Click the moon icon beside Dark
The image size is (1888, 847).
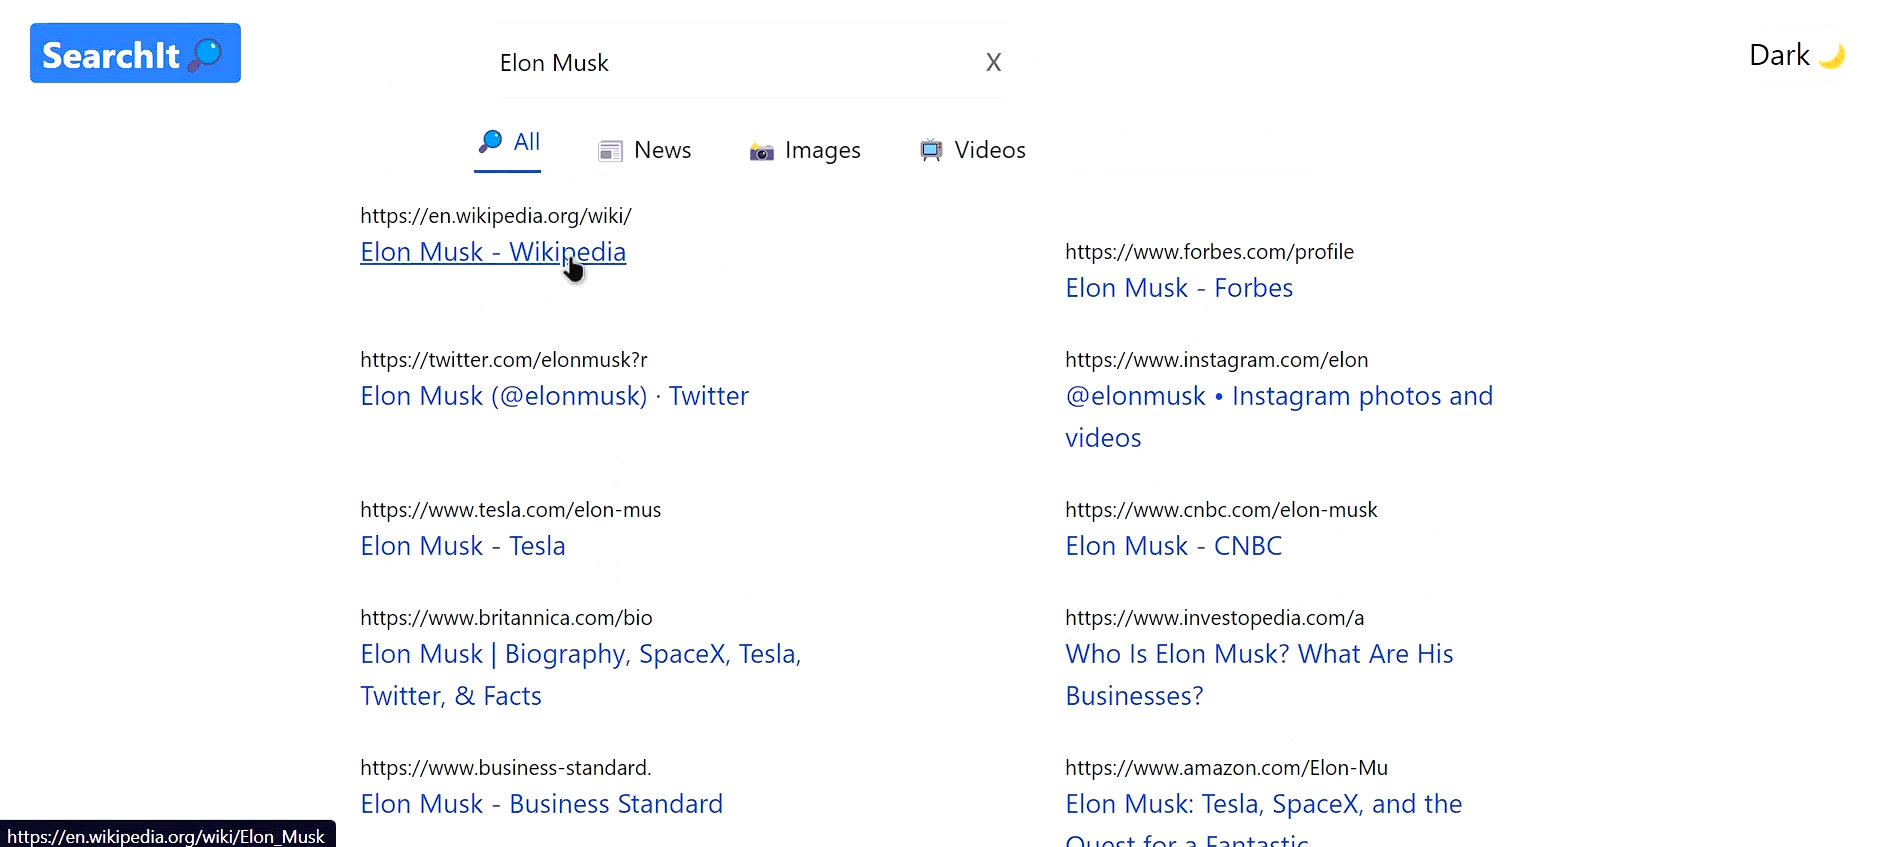pos(1832,56)
